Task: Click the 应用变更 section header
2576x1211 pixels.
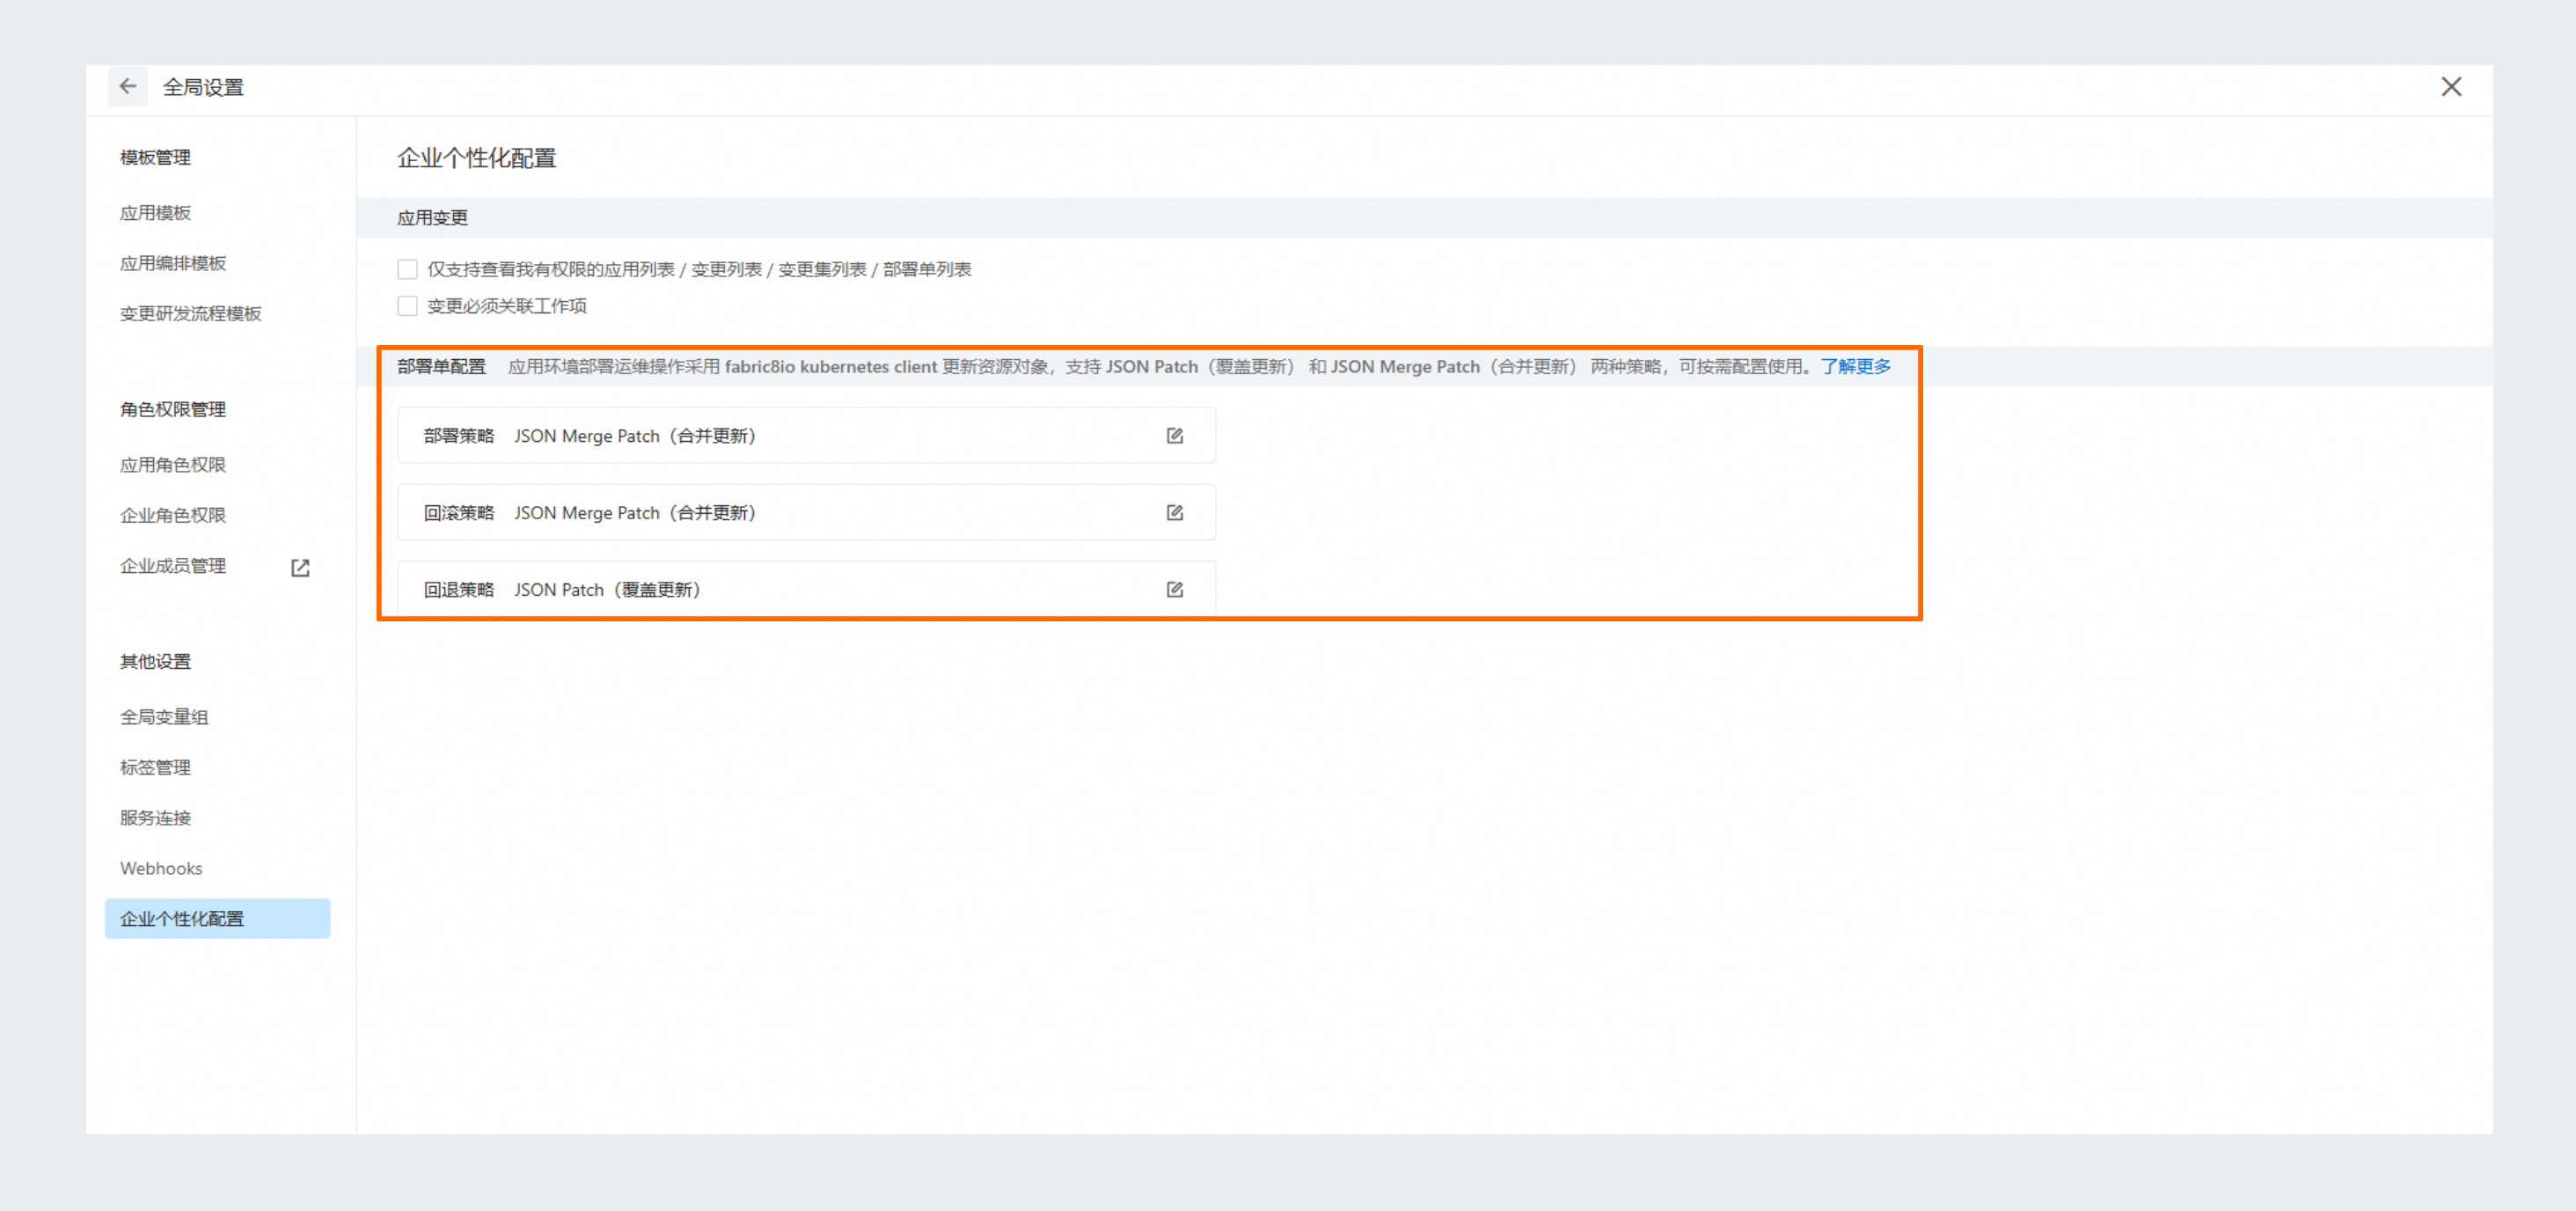Action: tap(432, 218)
